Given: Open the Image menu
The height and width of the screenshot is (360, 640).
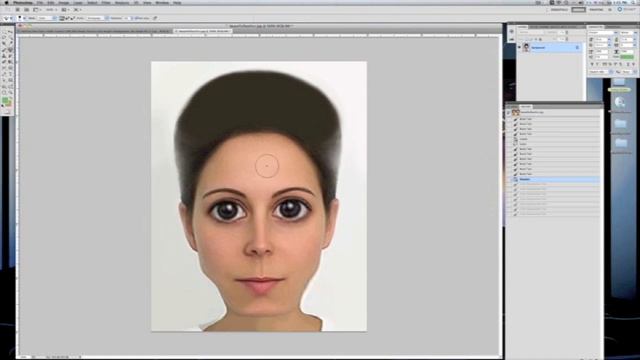Looking at the screenshot, I should click(x=64, y=2).
